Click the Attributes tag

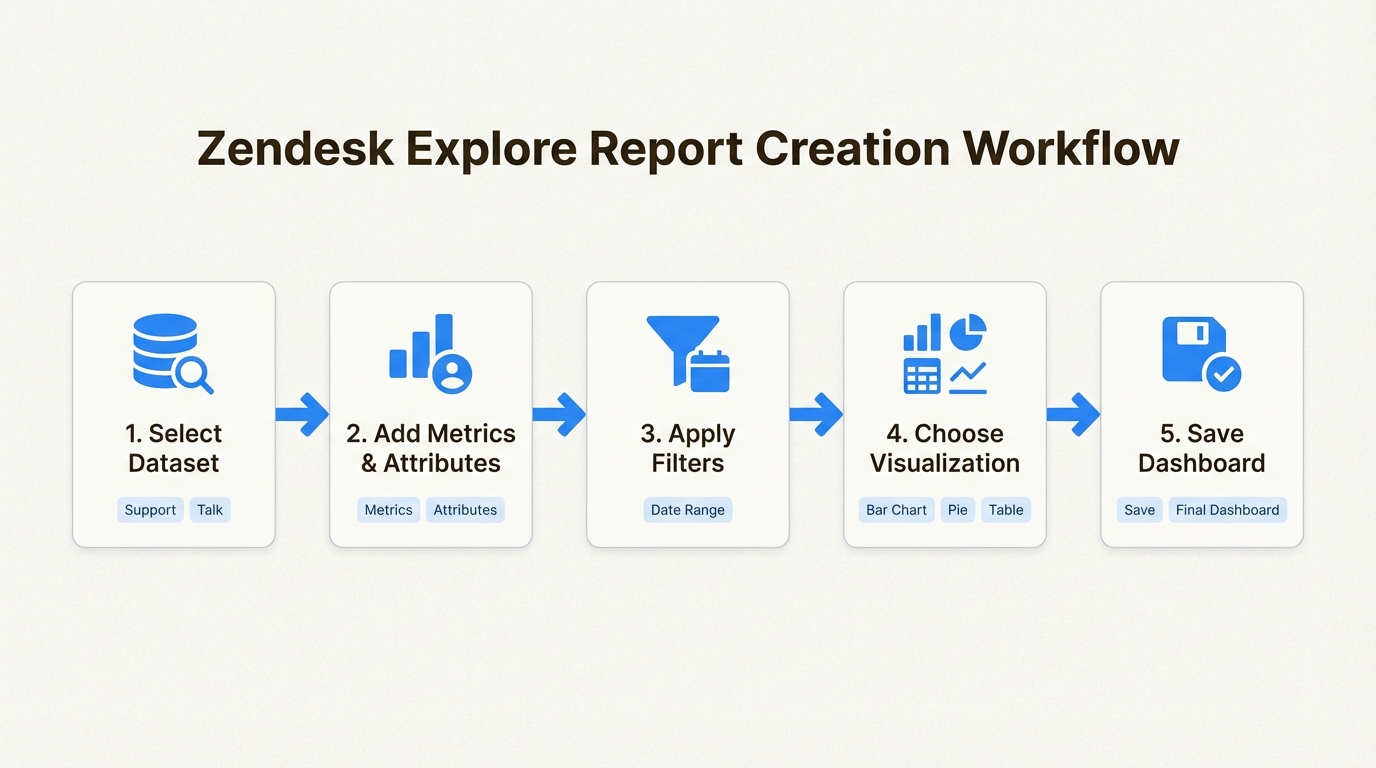[x=465, y=510]
